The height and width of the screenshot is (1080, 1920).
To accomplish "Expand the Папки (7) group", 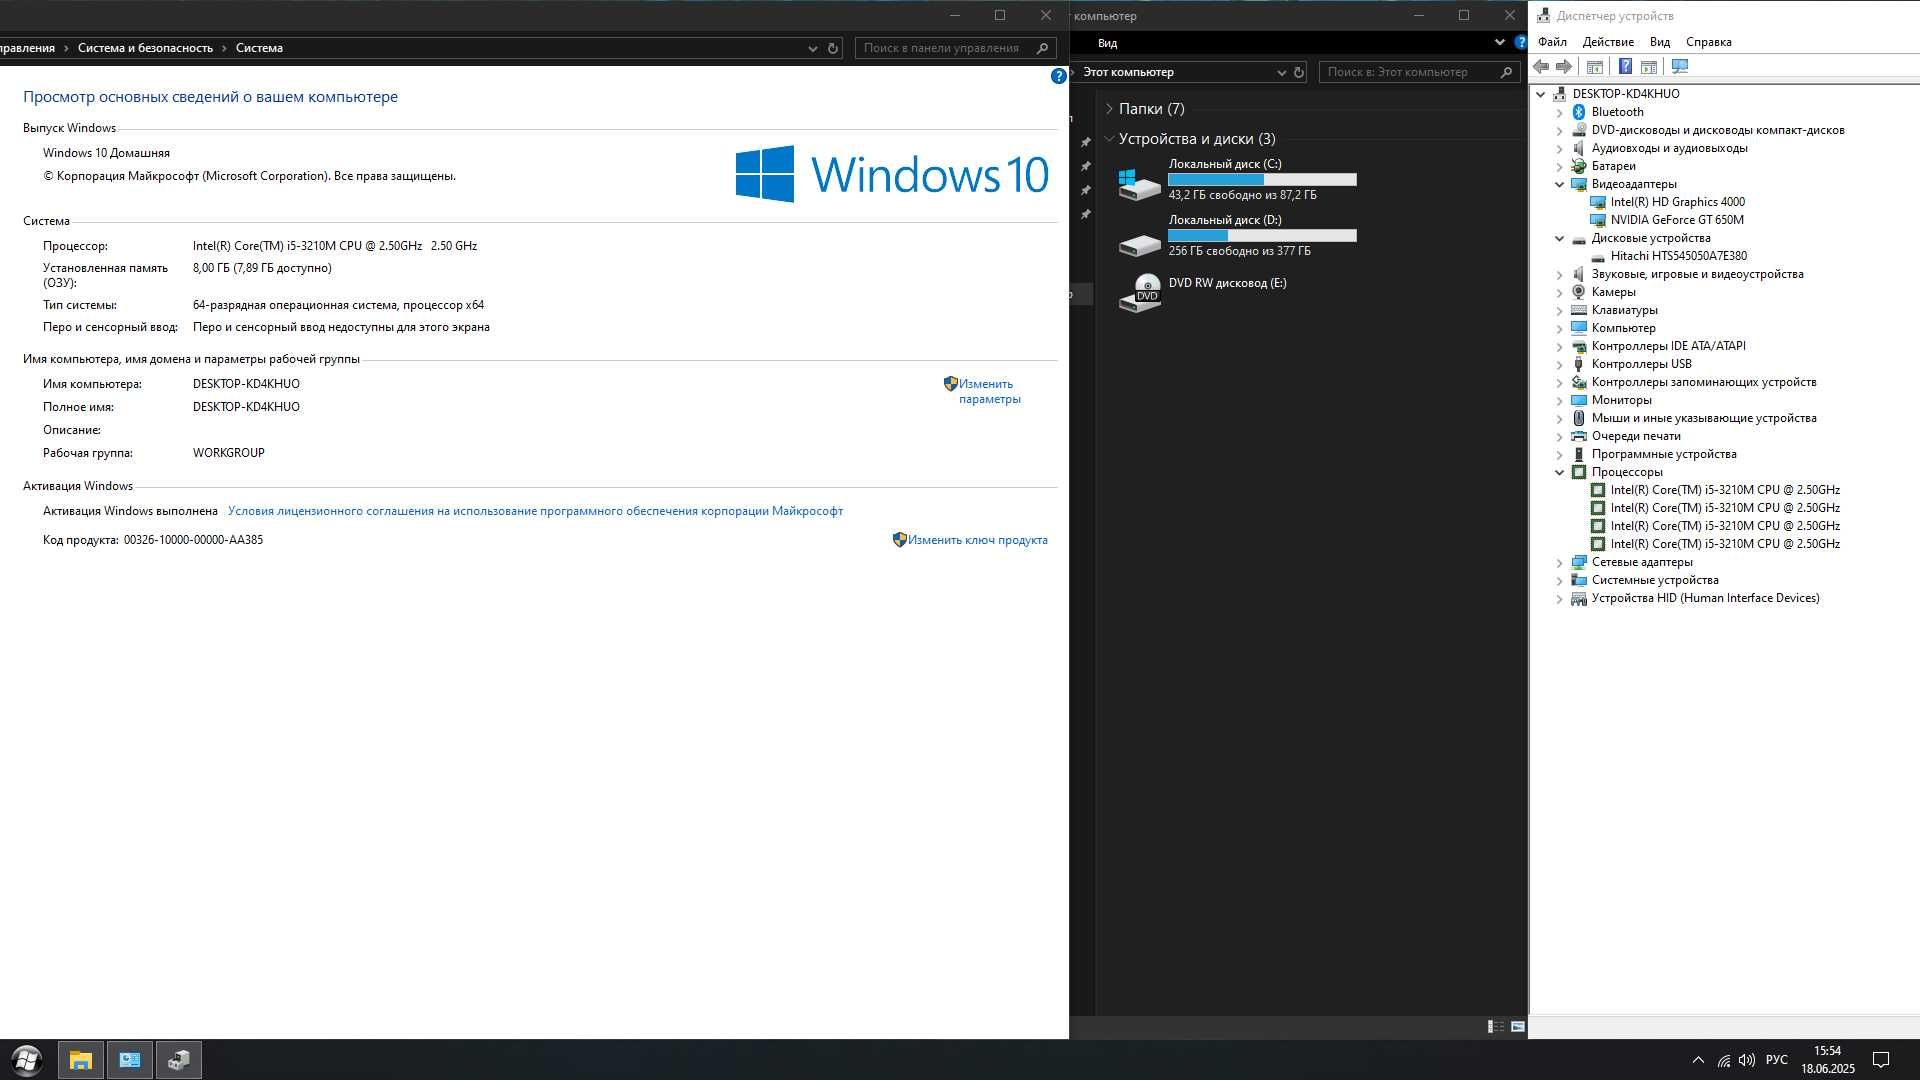I will click(x=1109, y=109).
